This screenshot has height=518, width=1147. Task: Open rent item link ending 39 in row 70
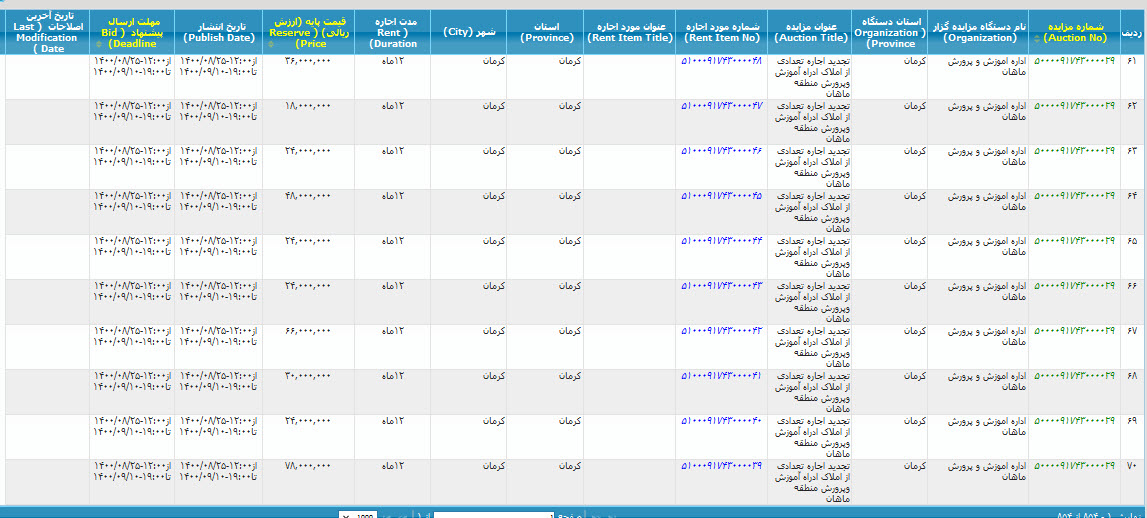coord(721,466)
